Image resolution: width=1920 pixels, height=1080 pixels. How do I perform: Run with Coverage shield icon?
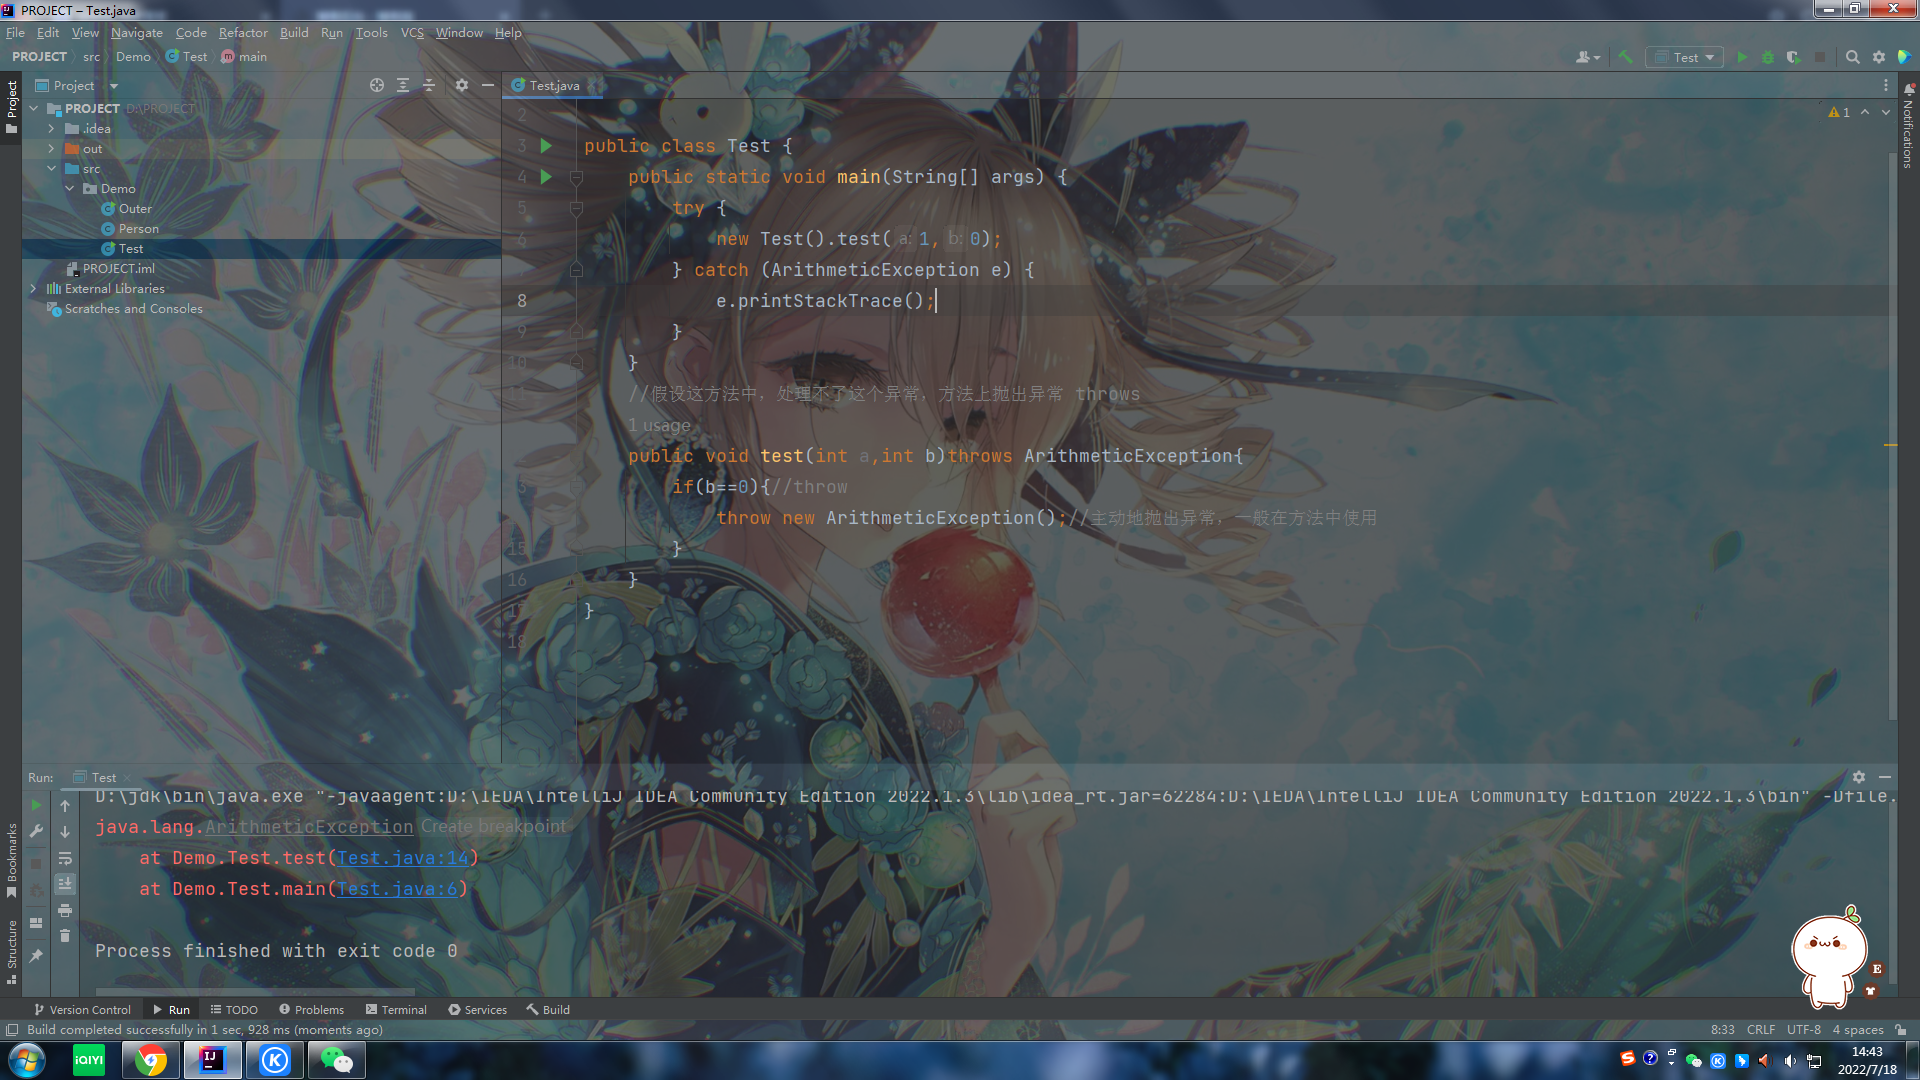pyautogui.click(x=1793, y=57)
